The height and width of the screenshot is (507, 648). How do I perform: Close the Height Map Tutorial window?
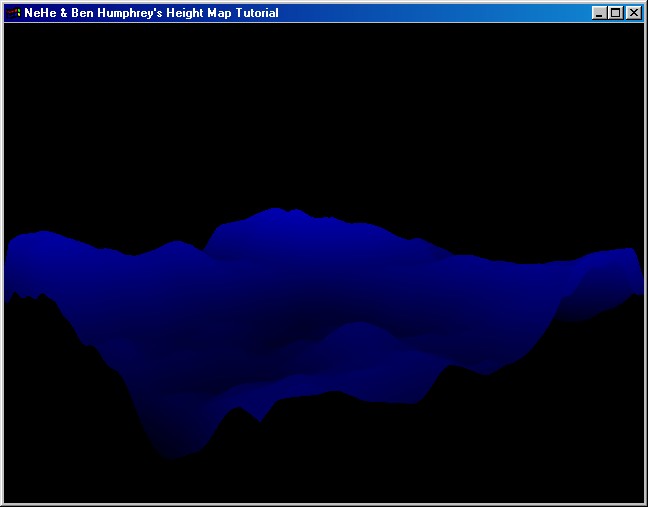[633, 13]
